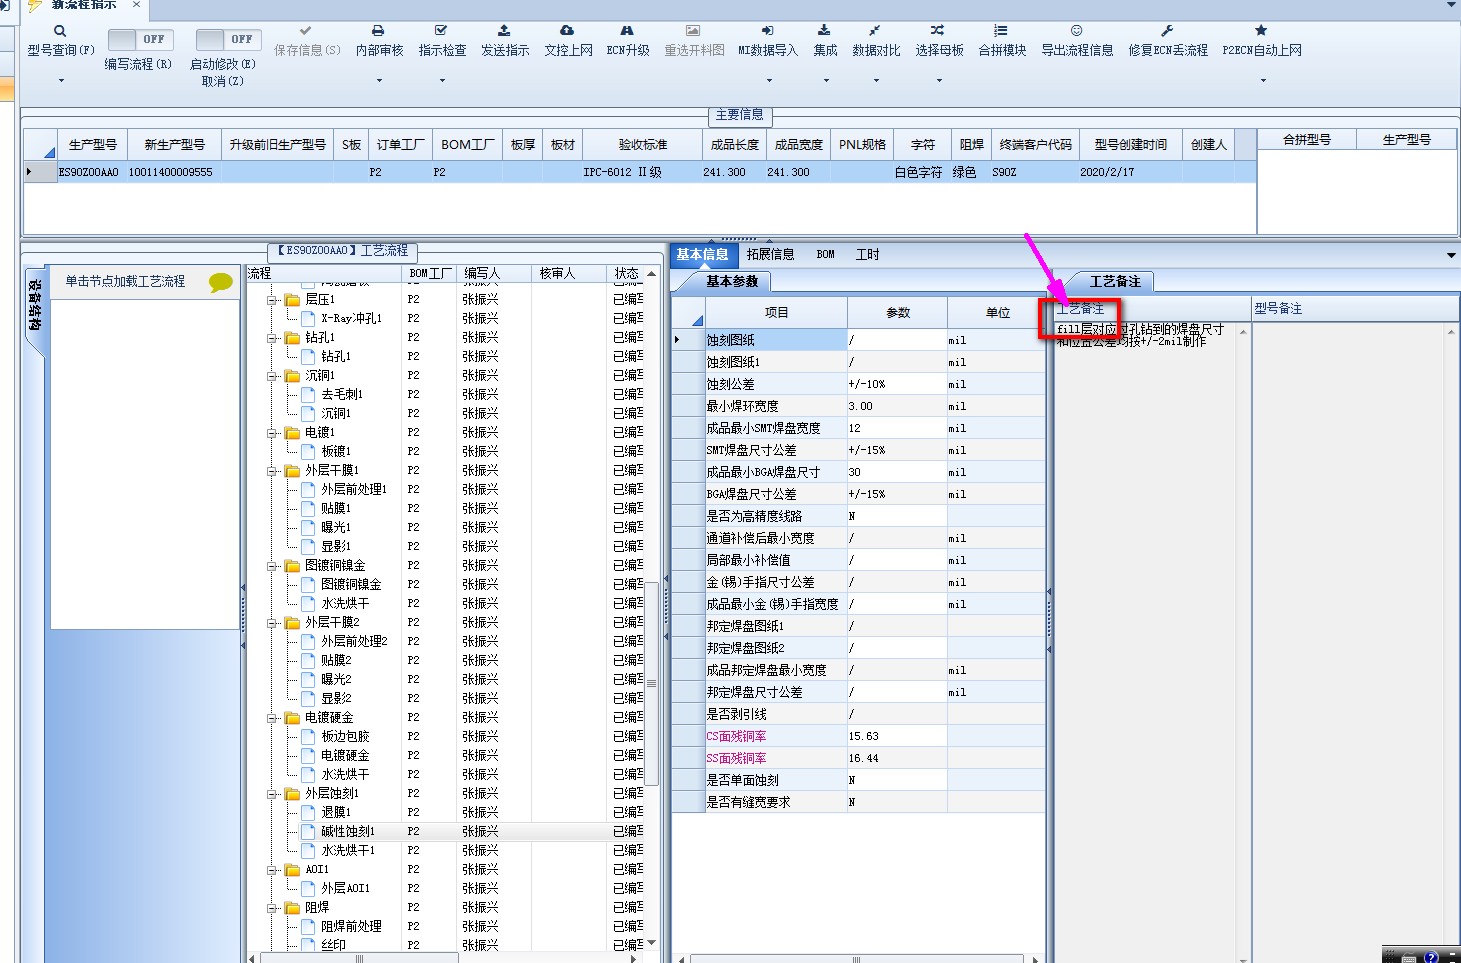Screen dimensions: 1461x963
Task: Collapse the 图镀铜镍金 tree node
Action: pos(272,566)
